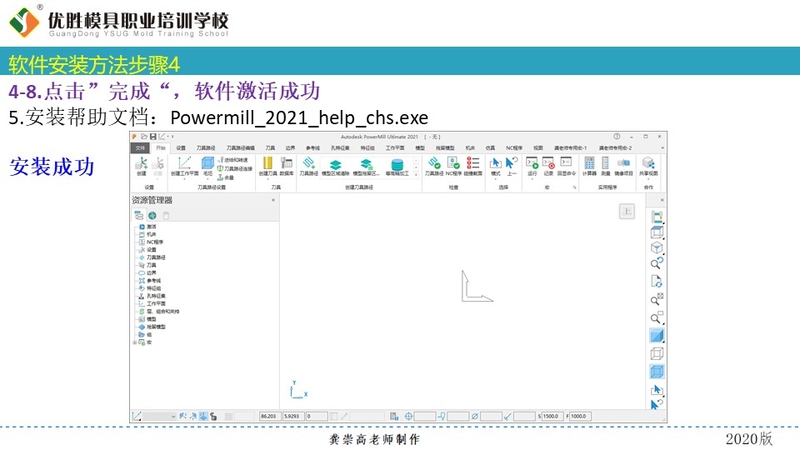Image resolution: width=800 pixels, height=450 pixels.
Task: Select 激活 item in explorer tree
Action: pos(148,227)
